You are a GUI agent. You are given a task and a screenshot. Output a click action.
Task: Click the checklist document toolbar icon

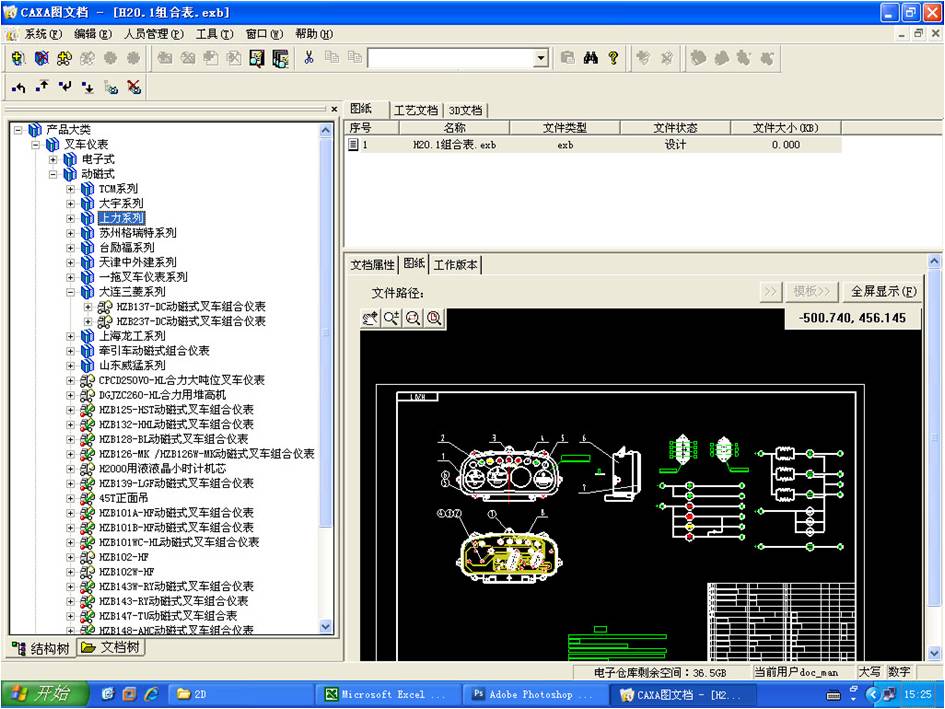point(257,58)
